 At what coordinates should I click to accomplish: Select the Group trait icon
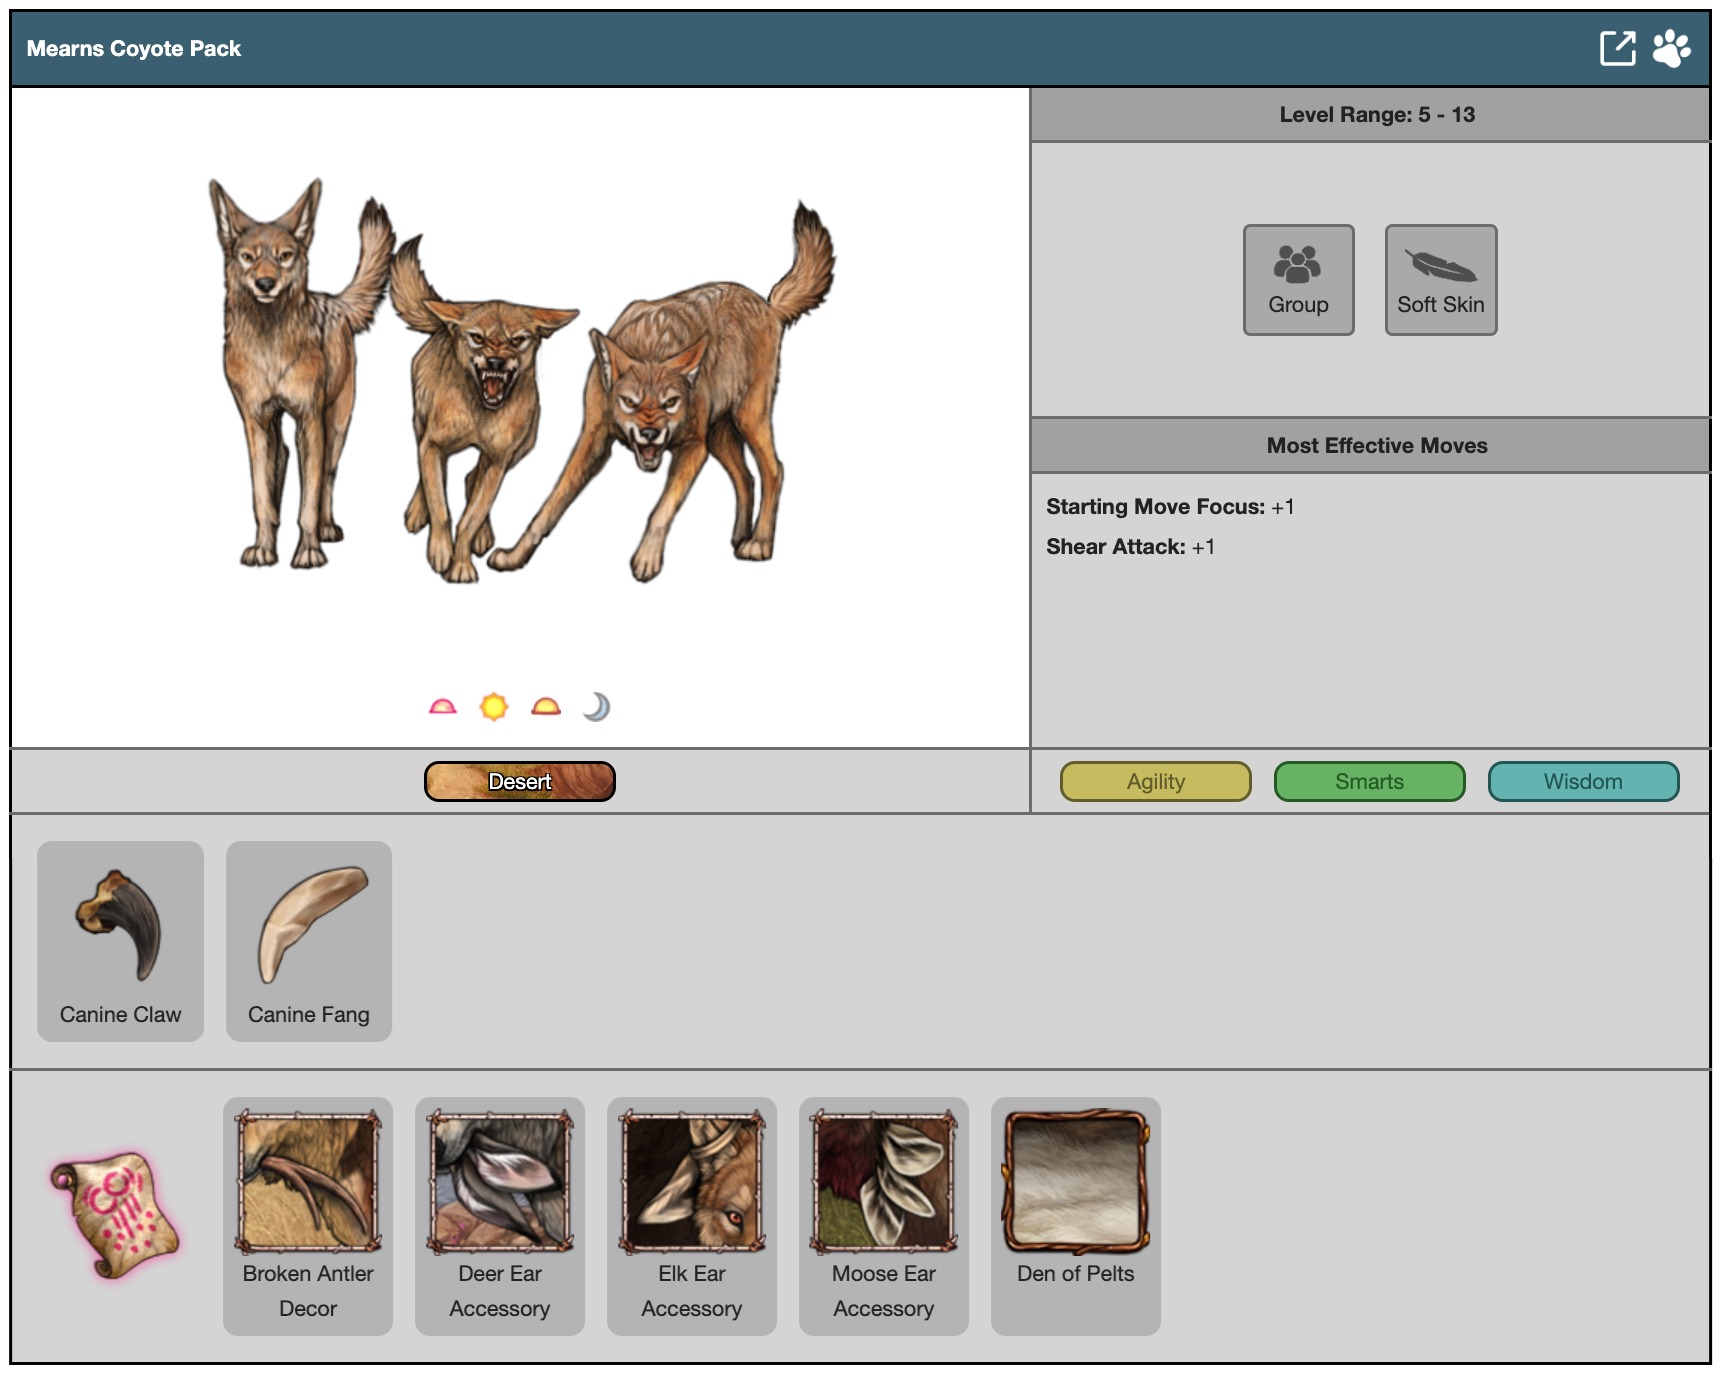point(1298,279)
